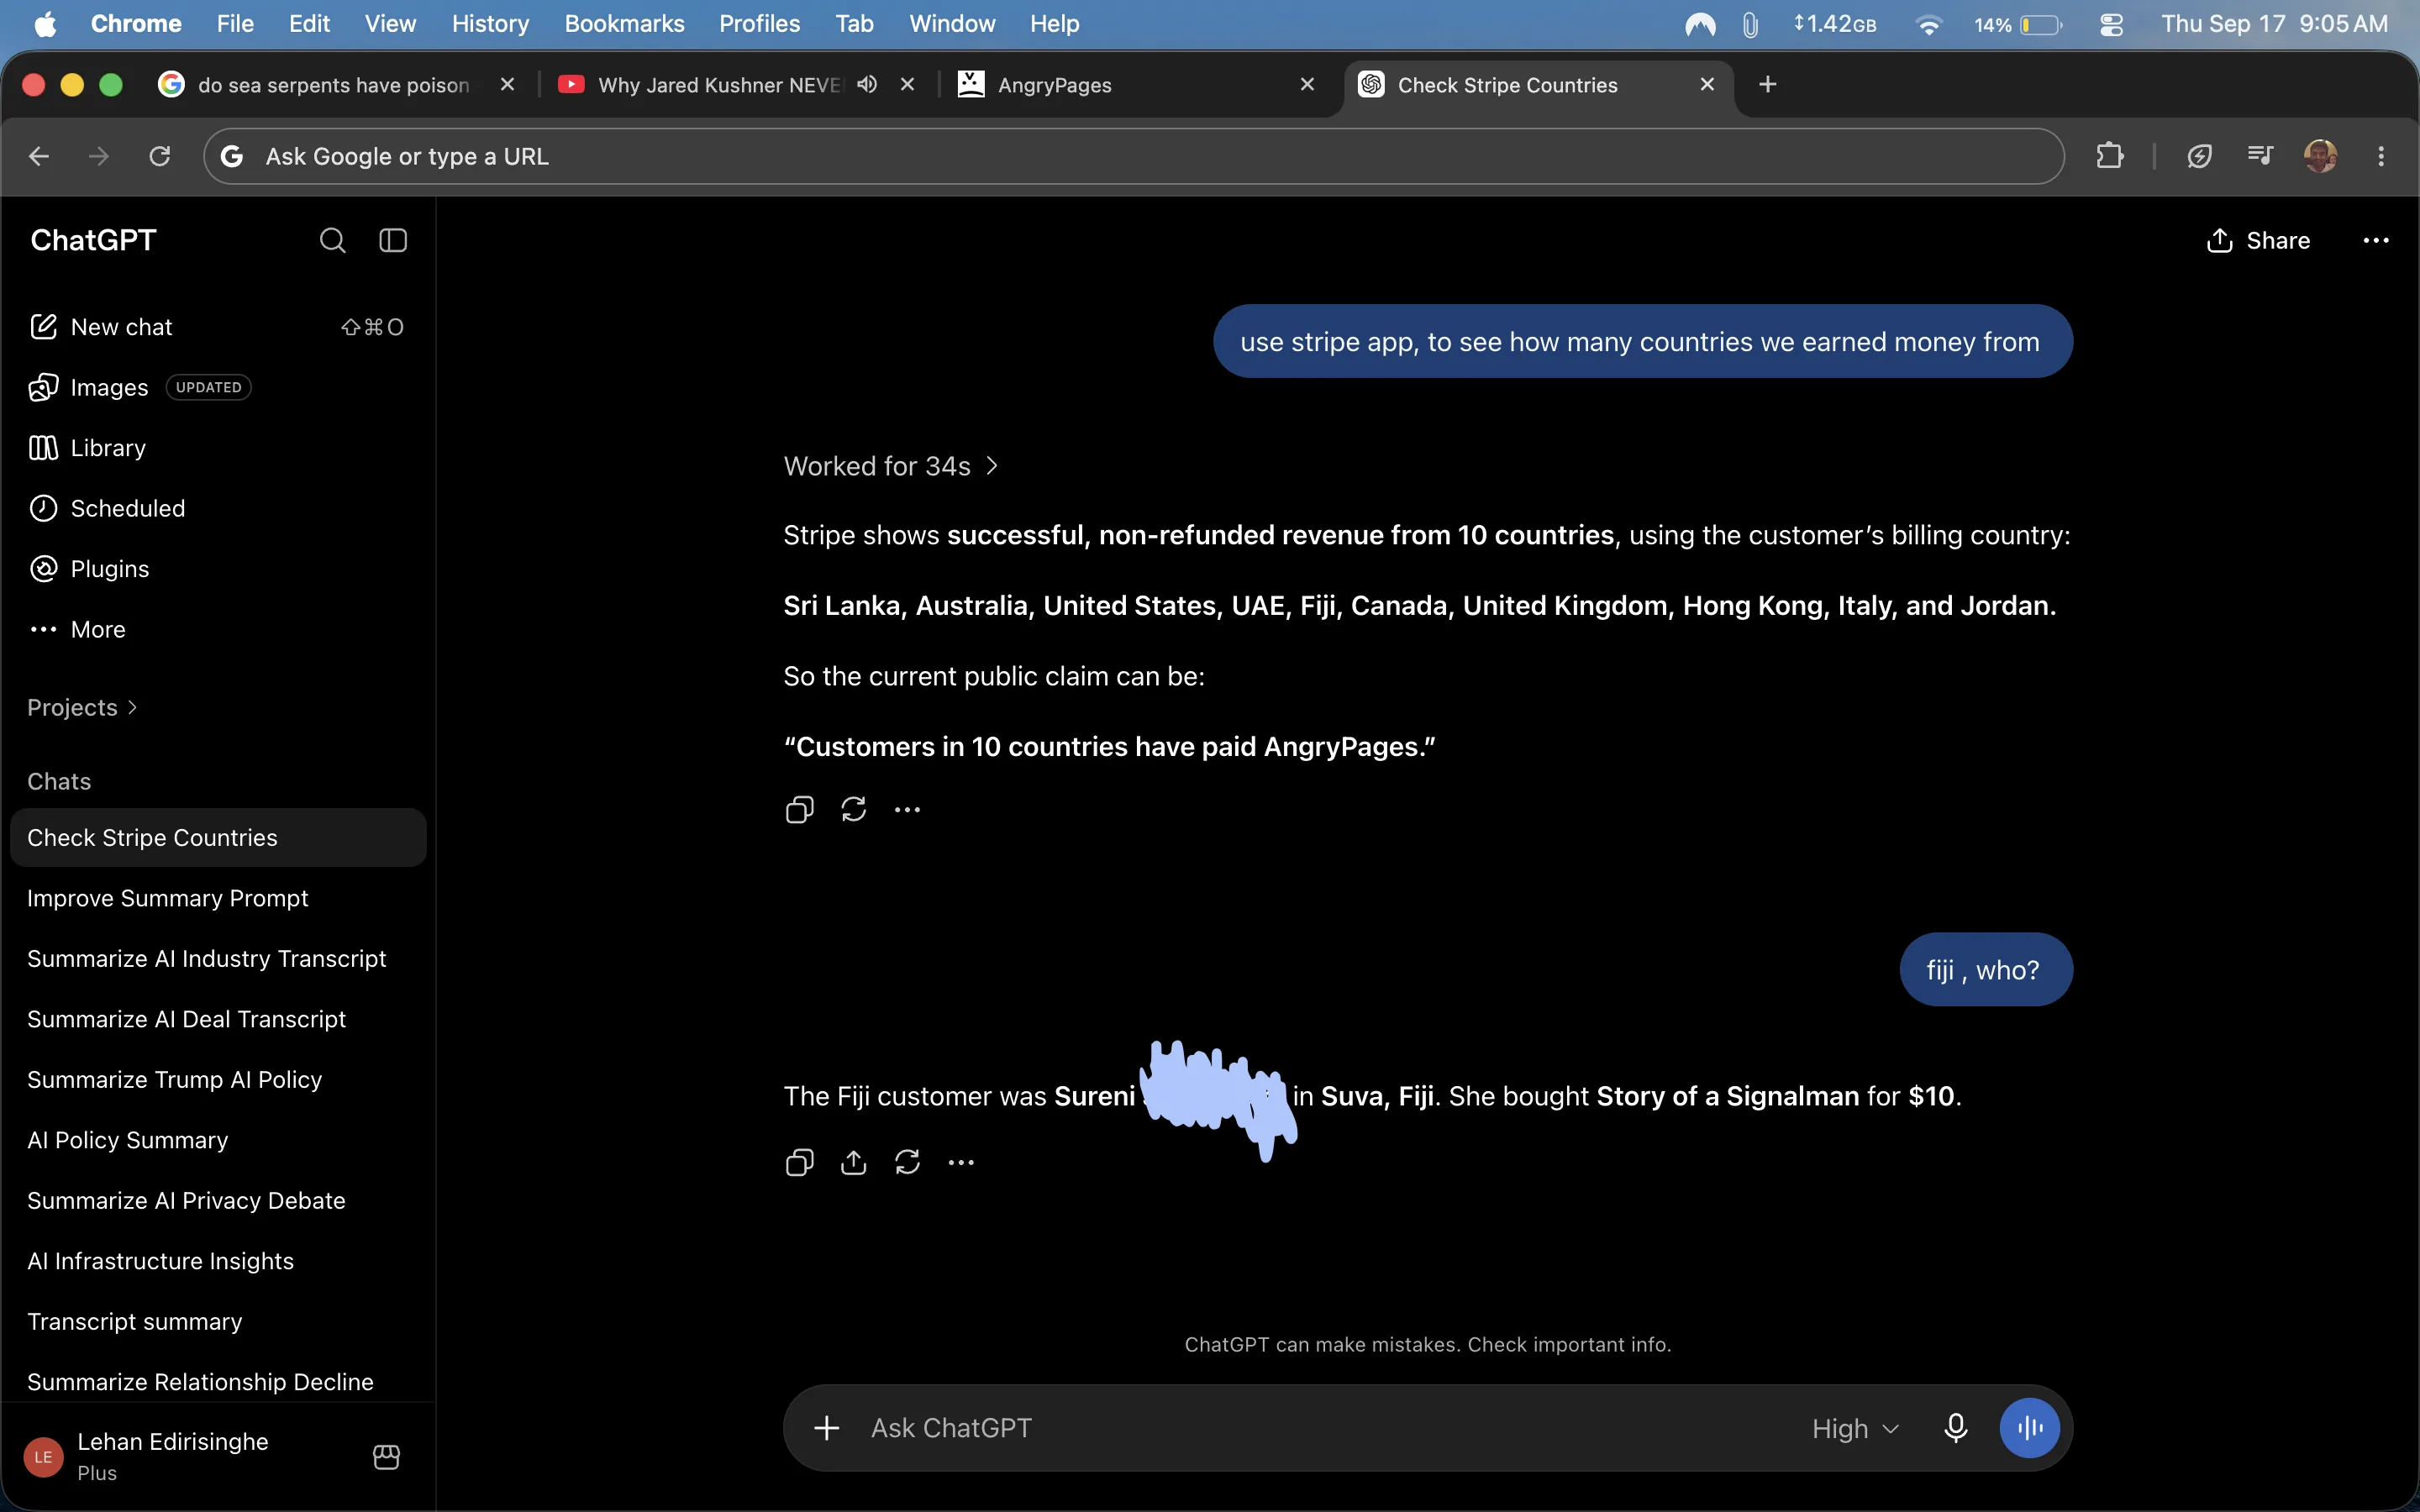Click the attach plus button in composer
The width and height of the screenshot is (2420, 1512).
pos(827,1428)
